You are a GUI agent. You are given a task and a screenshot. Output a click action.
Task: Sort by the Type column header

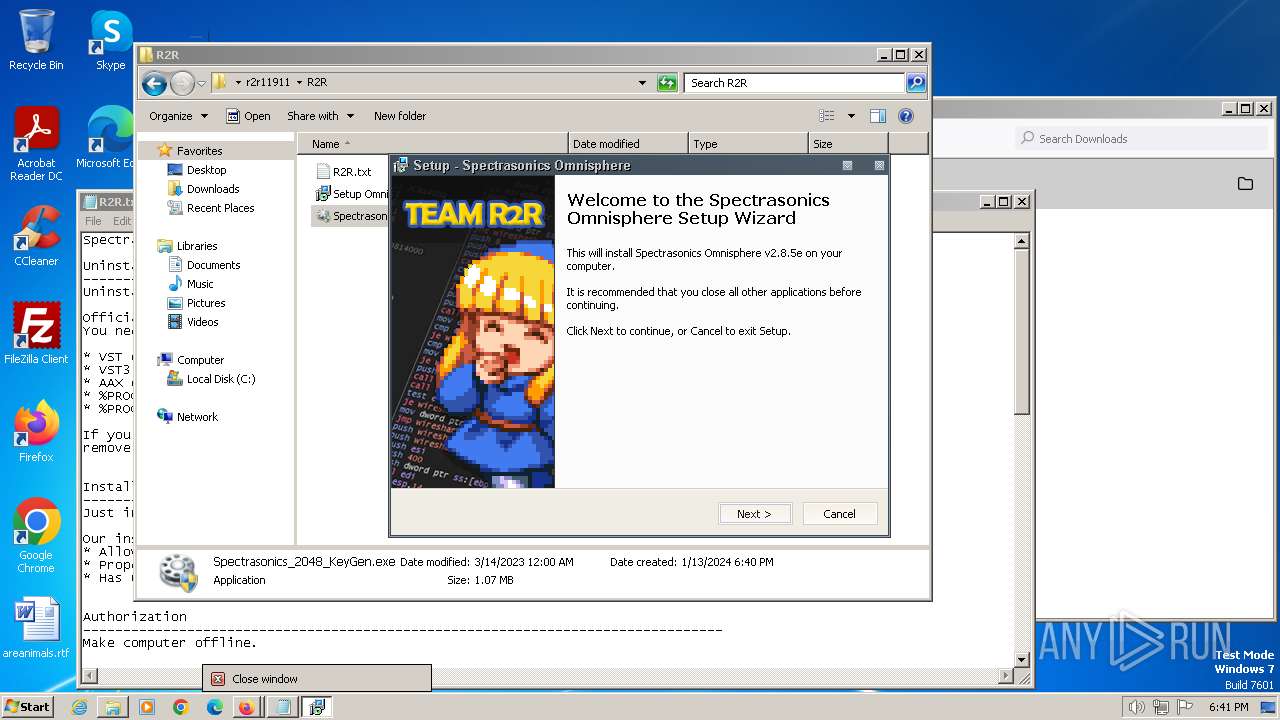(x=747, y=144)
